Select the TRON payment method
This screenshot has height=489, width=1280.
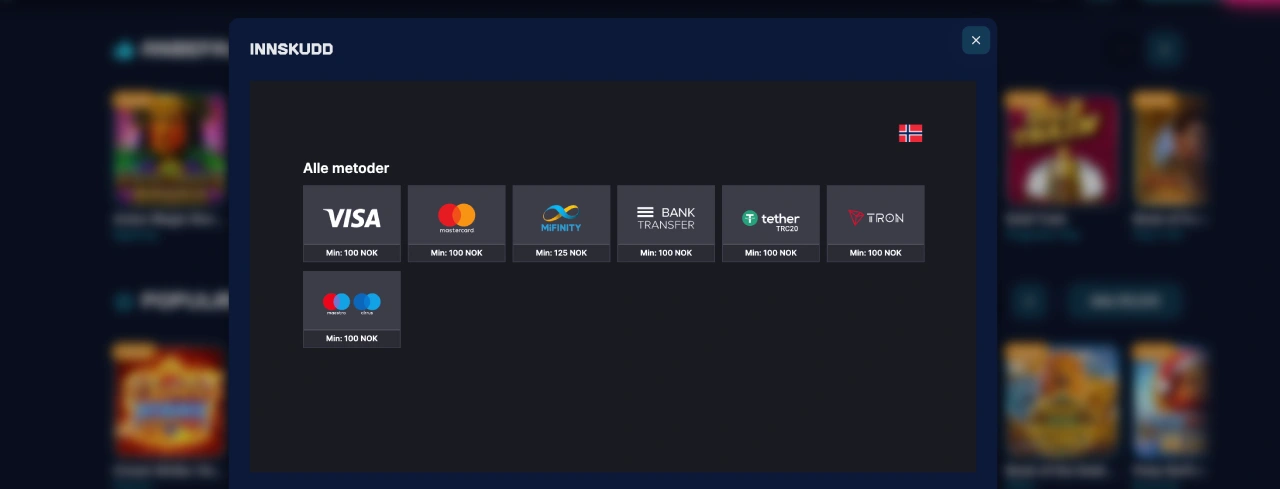point(876,223)
